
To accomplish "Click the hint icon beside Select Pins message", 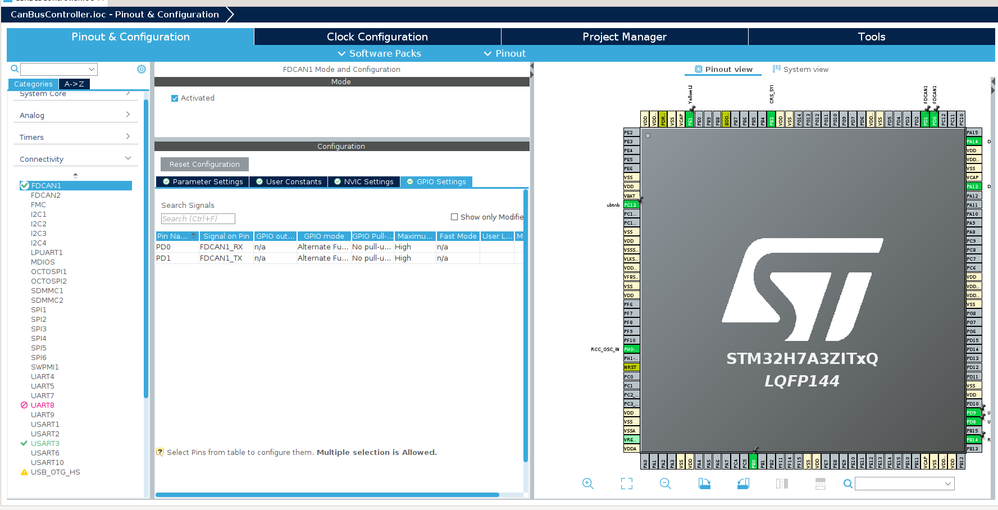I will tap(160, 452).
